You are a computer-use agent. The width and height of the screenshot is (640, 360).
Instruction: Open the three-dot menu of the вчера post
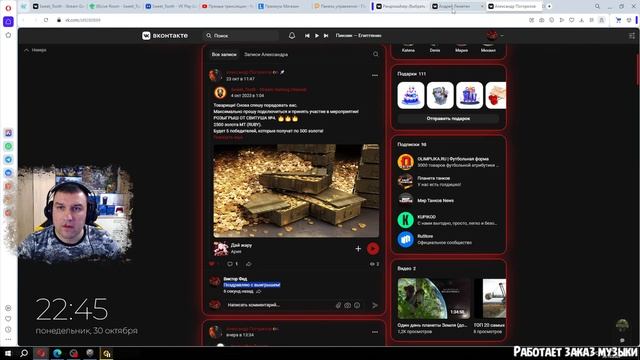coord(375,332)
